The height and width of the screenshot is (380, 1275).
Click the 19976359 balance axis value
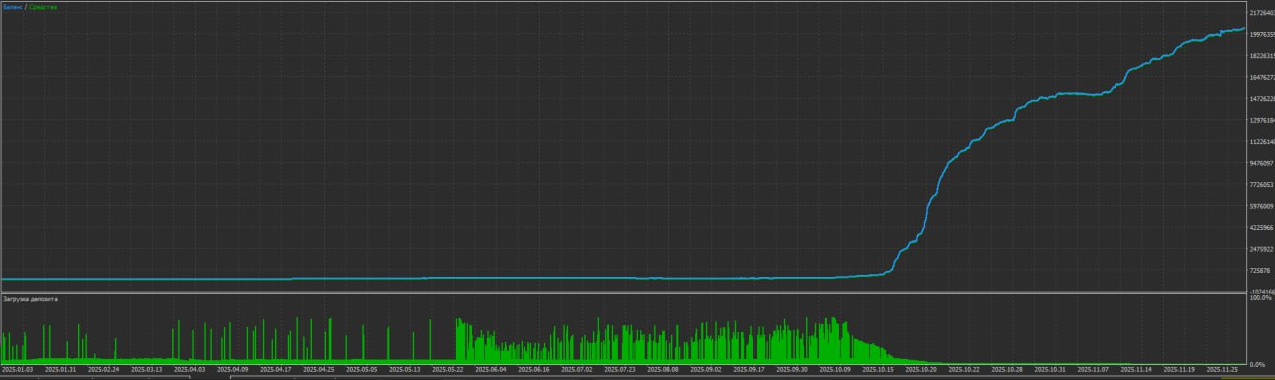point(1262,34)
